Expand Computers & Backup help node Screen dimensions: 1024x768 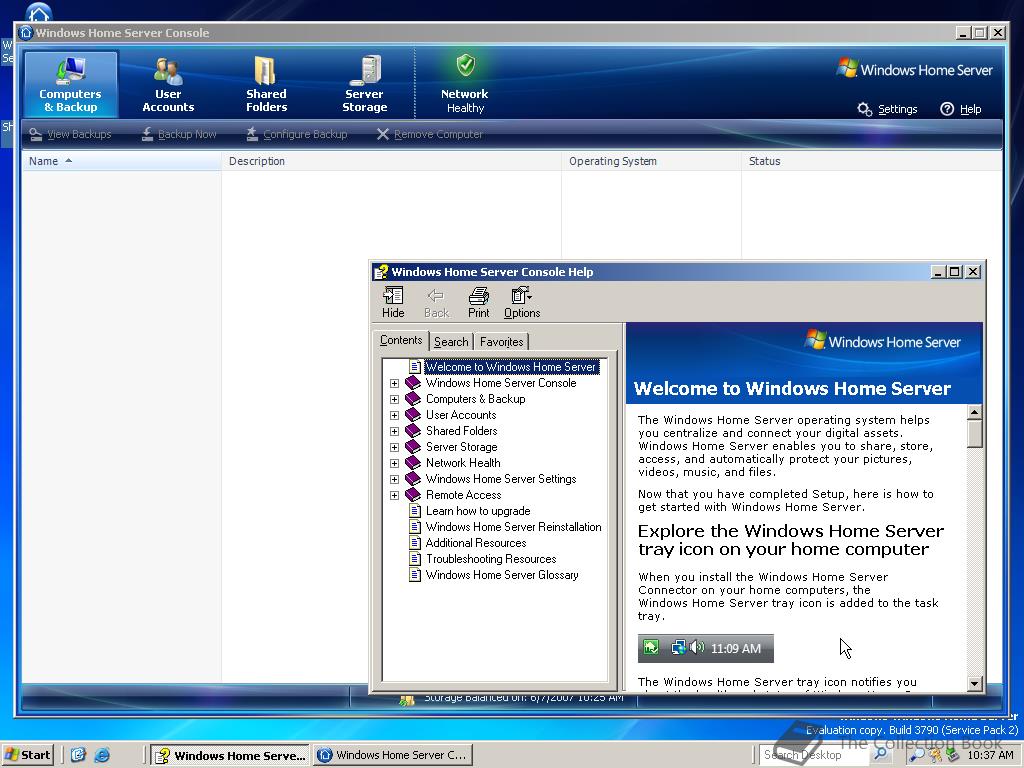tap(394, 399)
